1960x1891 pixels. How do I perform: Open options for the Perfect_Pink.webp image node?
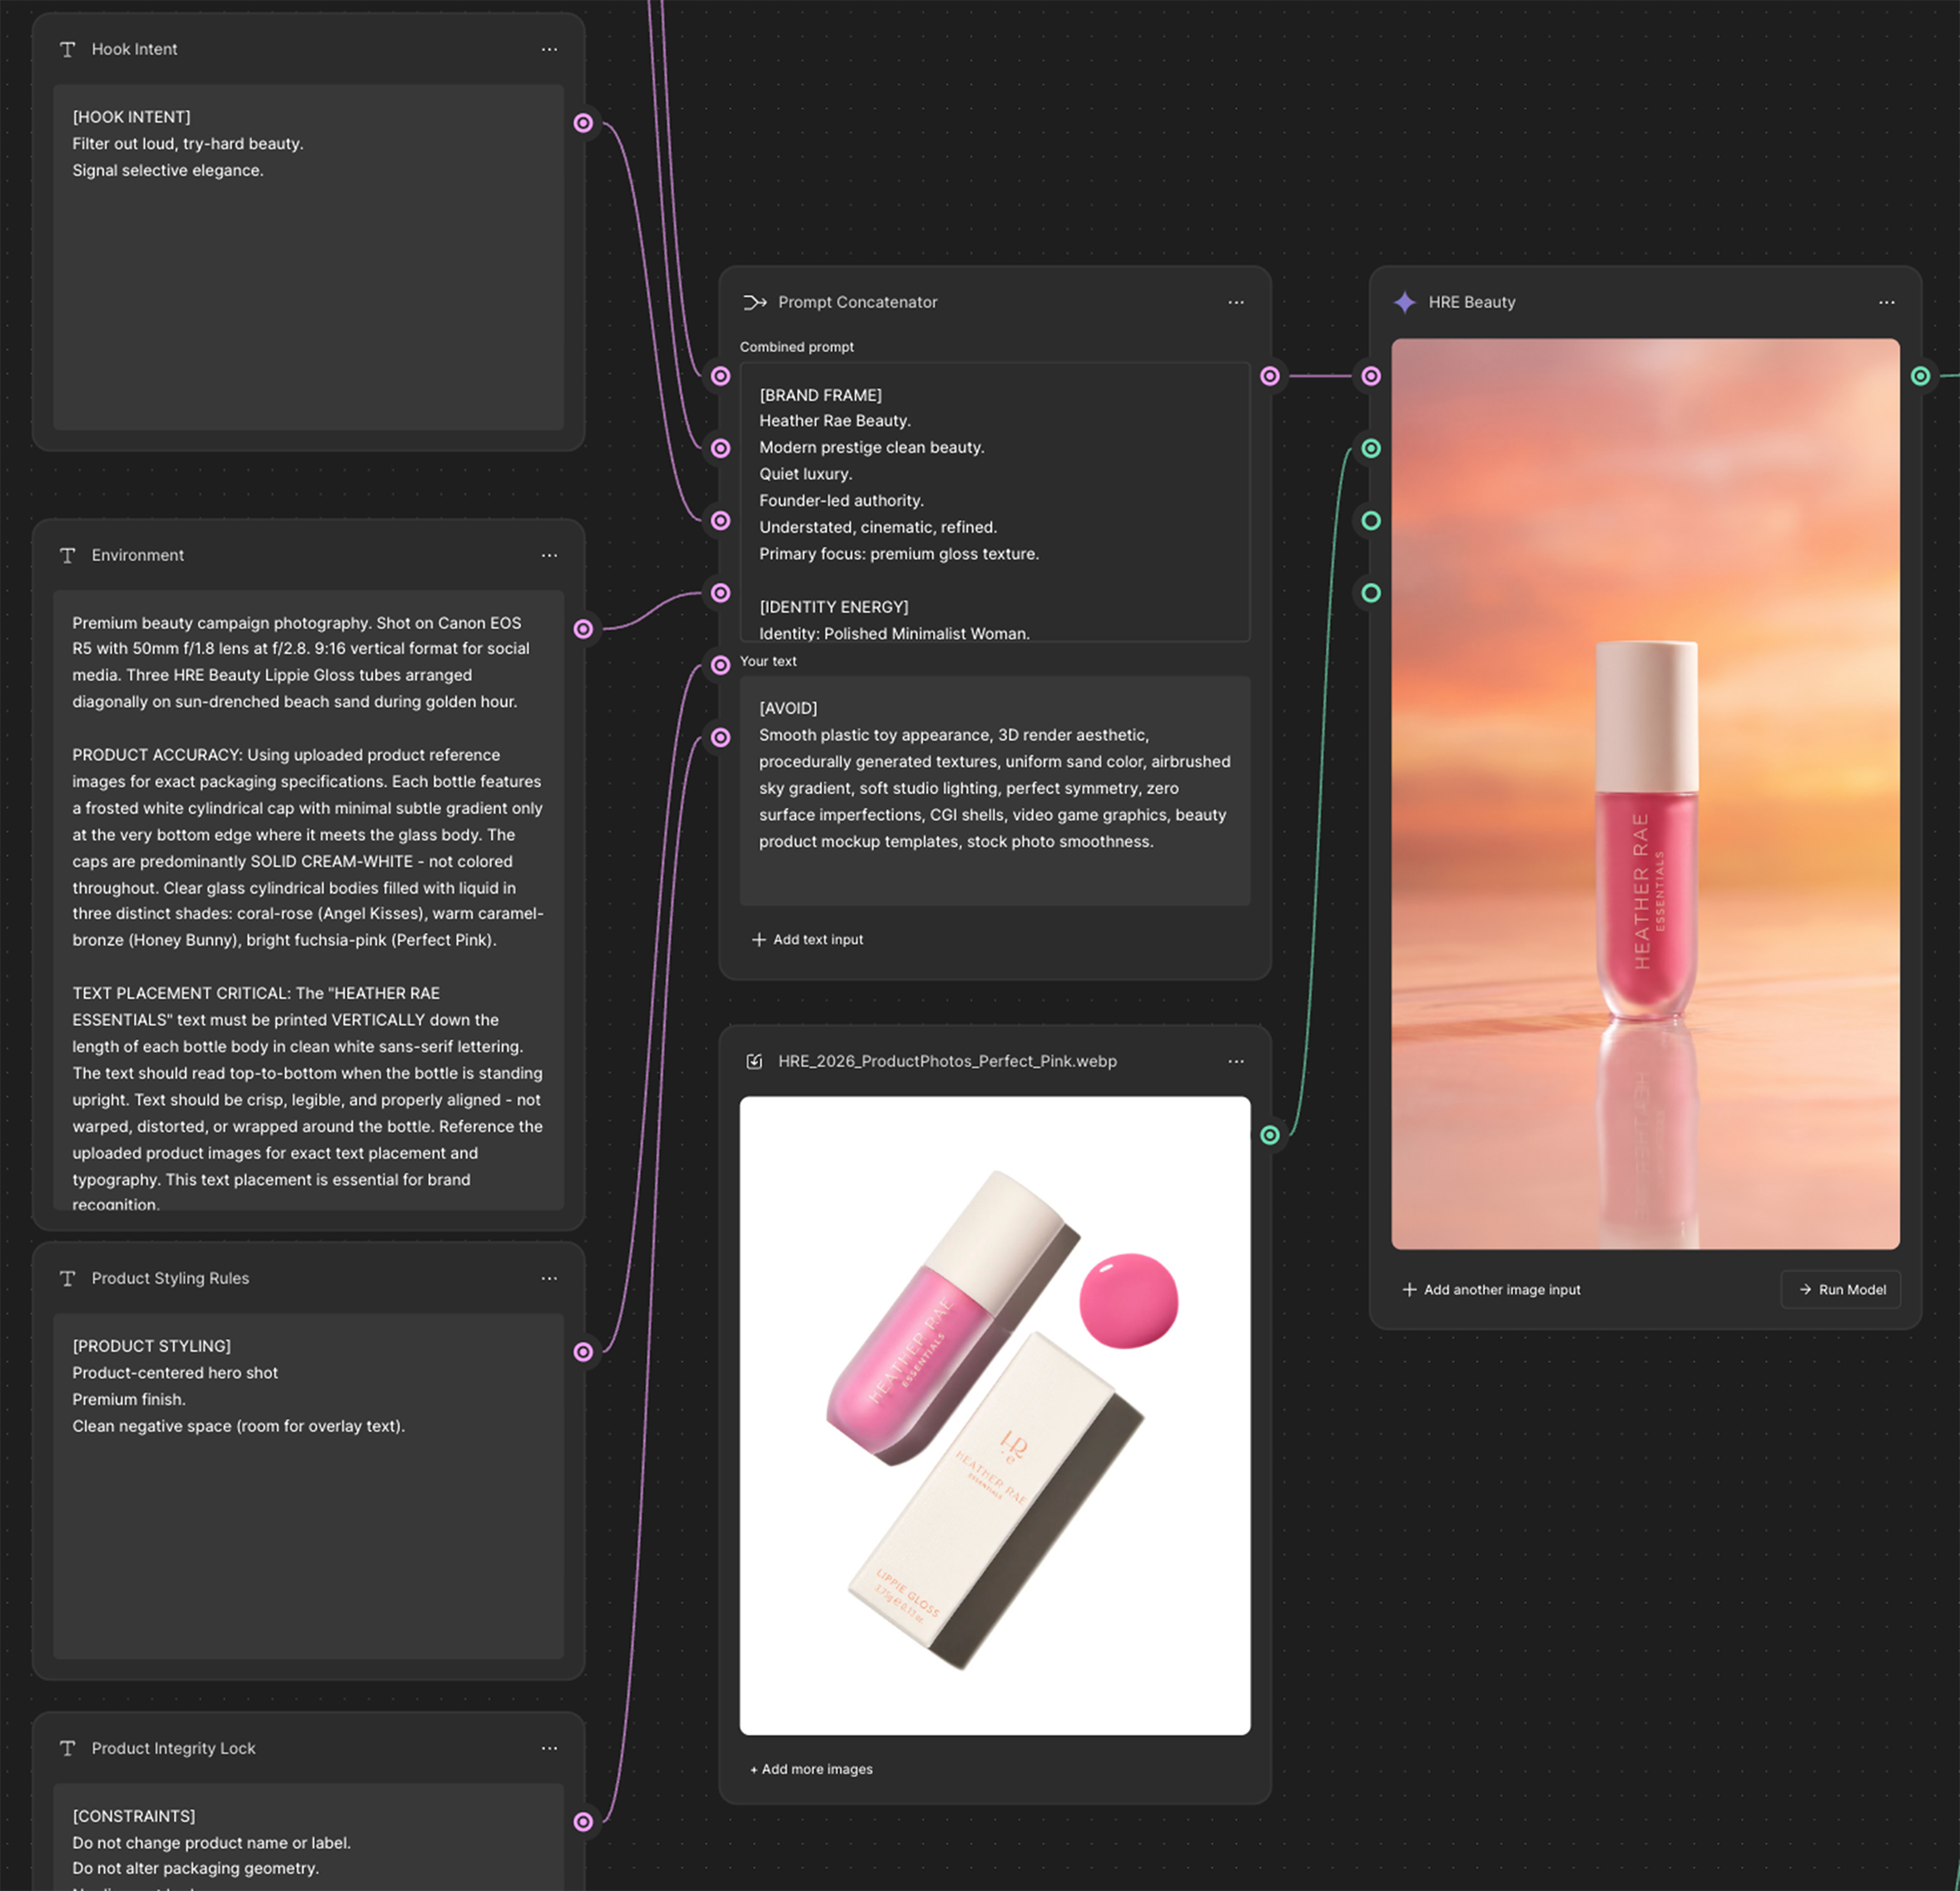coord(1236,1061)
